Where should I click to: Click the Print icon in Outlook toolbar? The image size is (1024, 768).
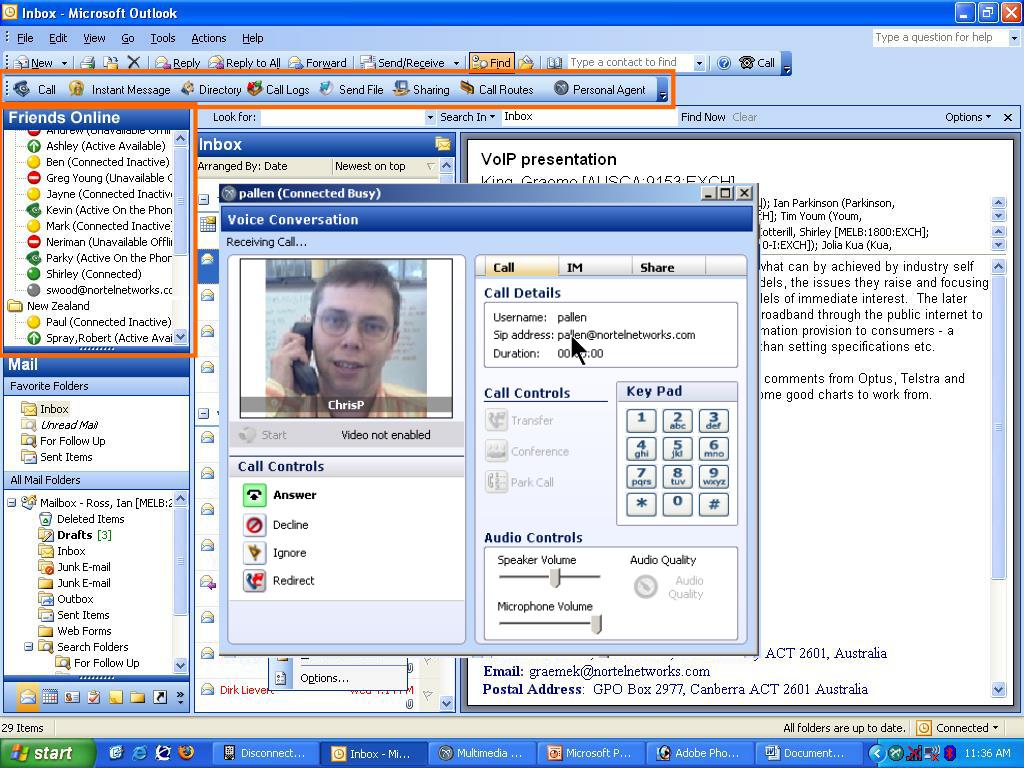click(x=88, y=63)
